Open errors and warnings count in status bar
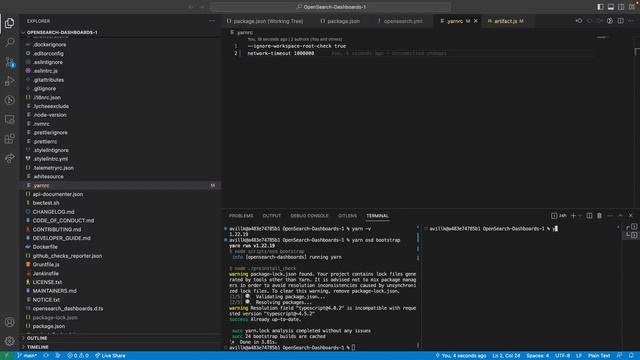The height and width of the screenshot is (360, 640). [78, 356]
